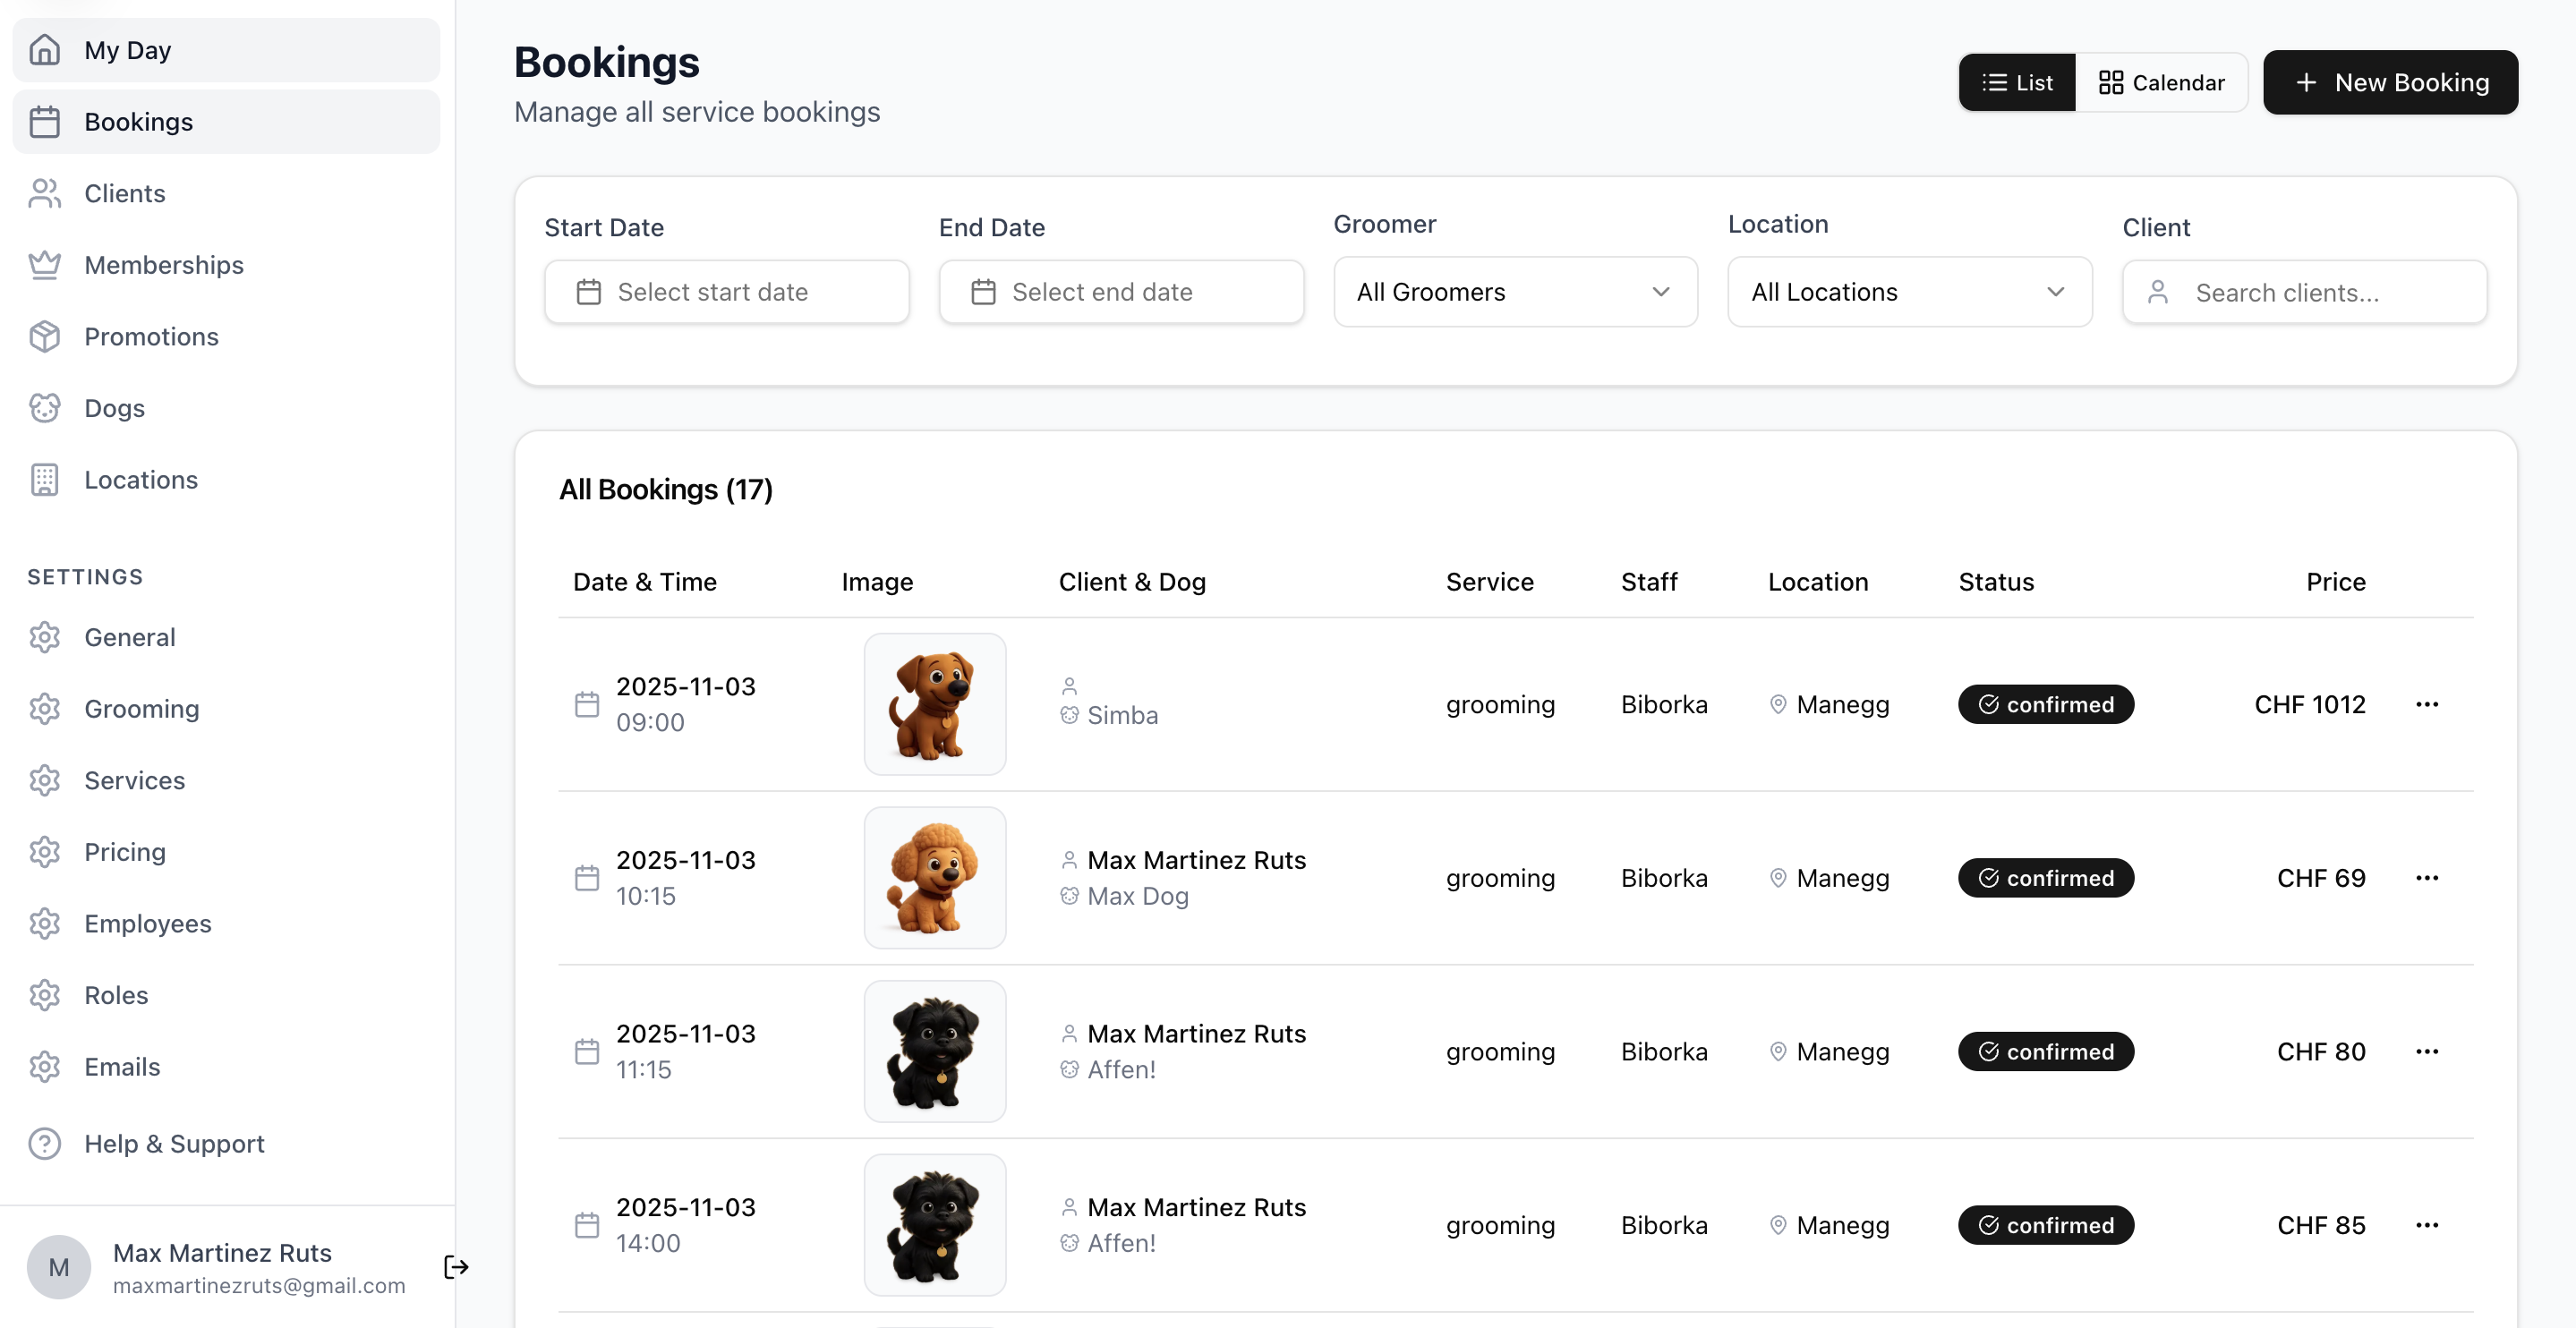Image resolution: width=2576 pixels, height=1328 pixels.
Task: Click the confirmed status badge for Simba's booking
Action: (2045, 704)
